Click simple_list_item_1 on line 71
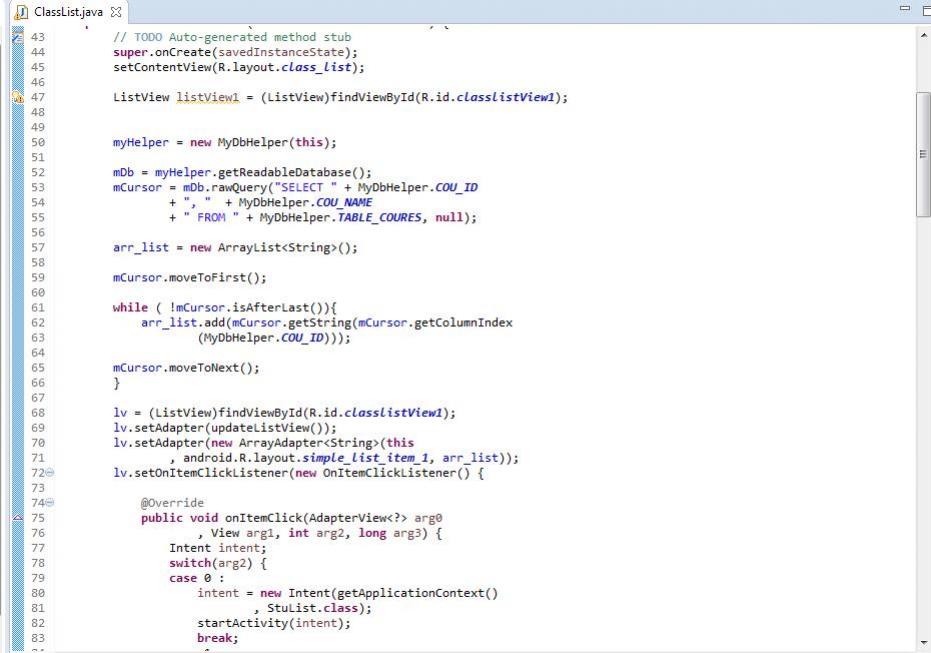This screenshot has width=931, height=653. pos(365,458)
